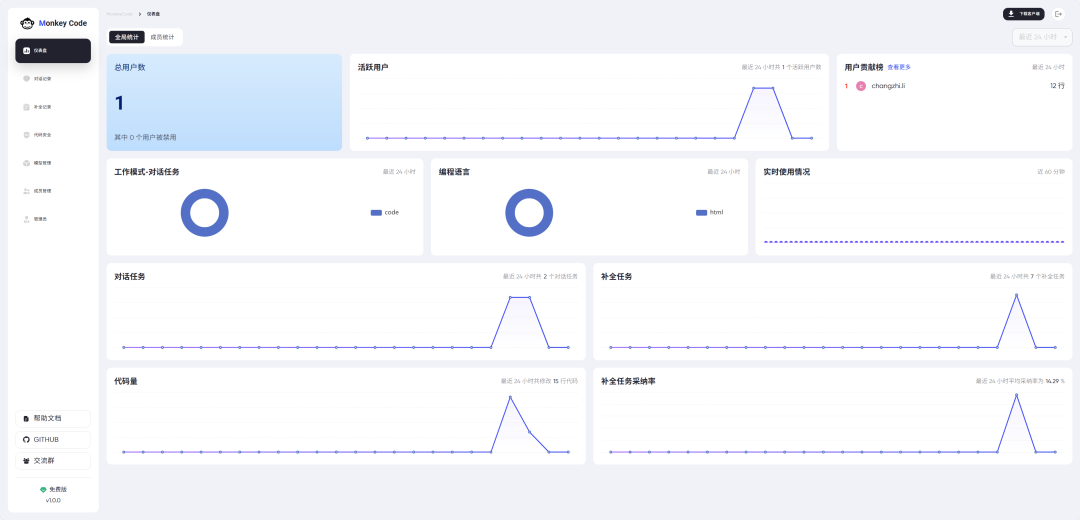1080x520 pixels.
Task: Switch to the 全局统计 tab
Action: [127, 37]
